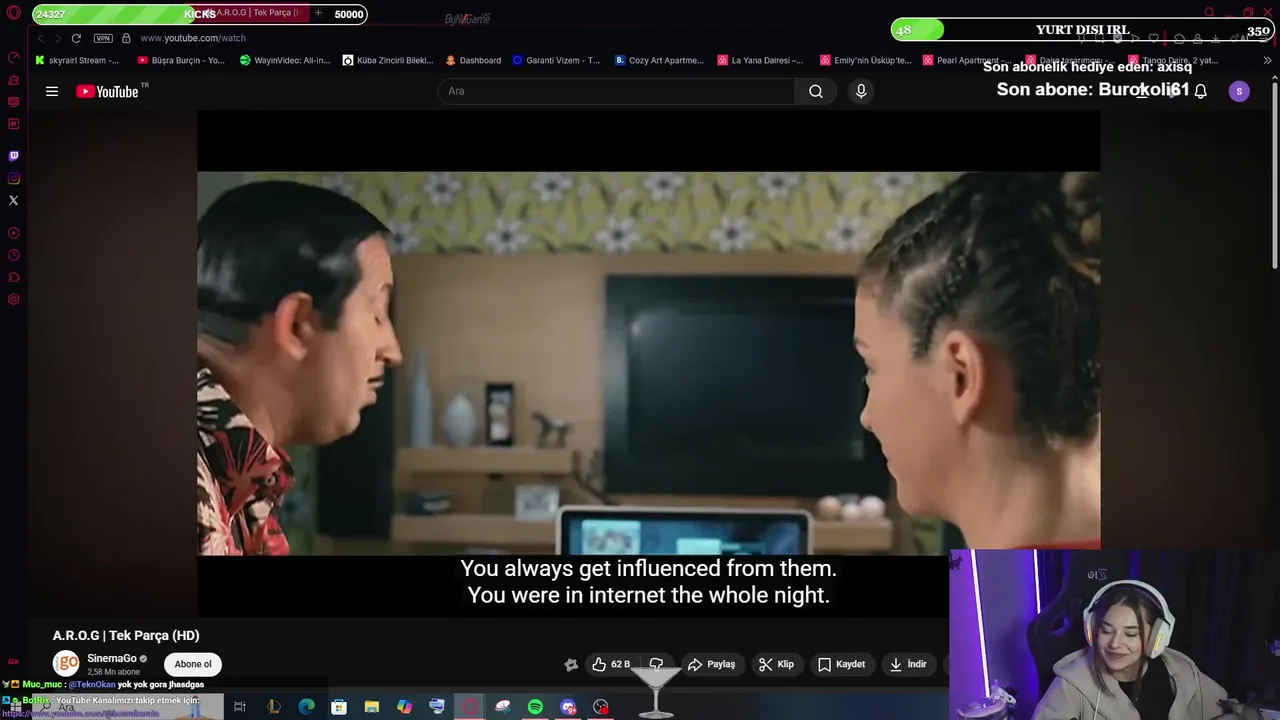Screen dimensions: 1280x720
Task: View site info via the padlock icon
Action: pyautogui.click(x=126, y=38)
